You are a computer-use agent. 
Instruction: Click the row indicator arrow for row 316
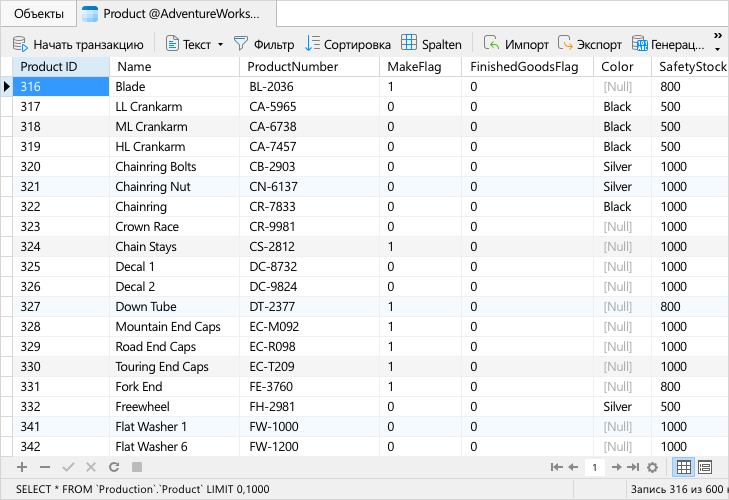point(7,87)
